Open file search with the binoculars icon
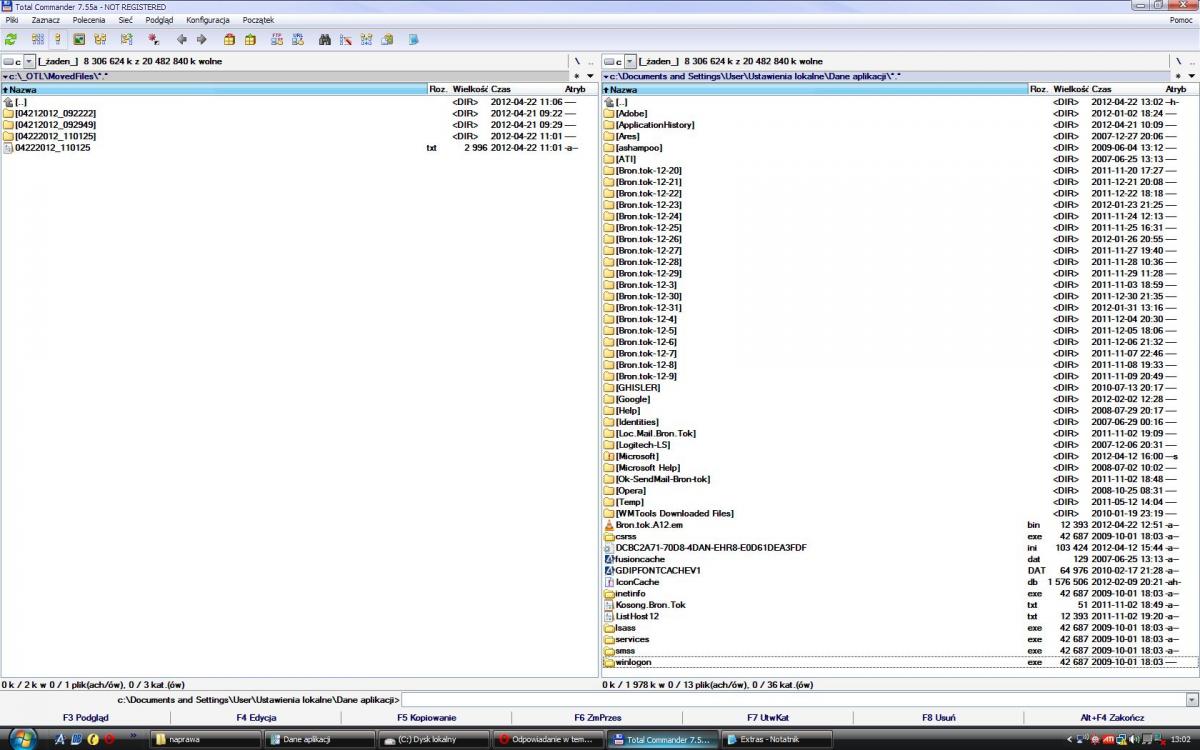 coord(325,40)
